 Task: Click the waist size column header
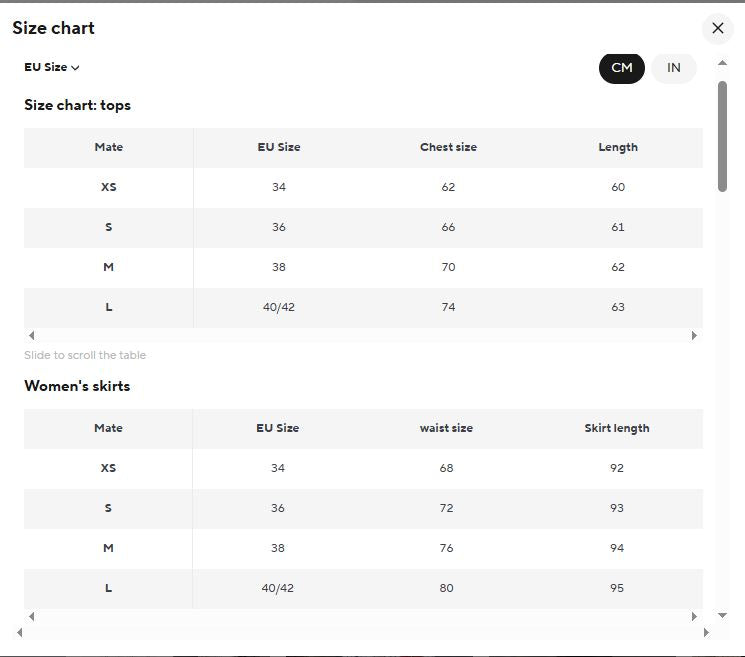tap(446, 428)
